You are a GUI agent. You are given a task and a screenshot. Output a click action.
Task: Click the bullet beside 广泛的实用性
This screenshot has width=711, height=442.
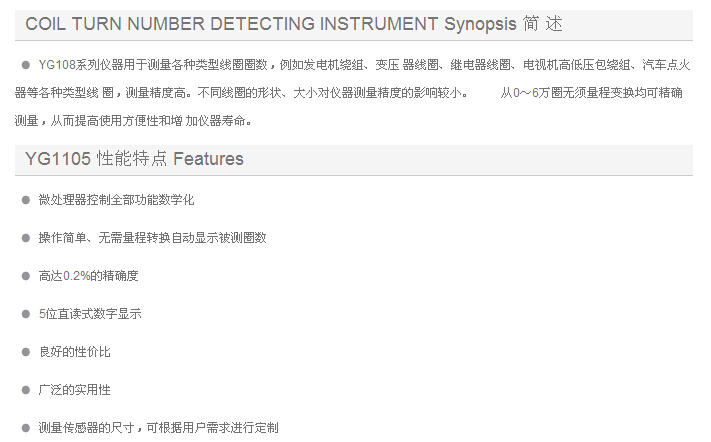pos(25,390)
